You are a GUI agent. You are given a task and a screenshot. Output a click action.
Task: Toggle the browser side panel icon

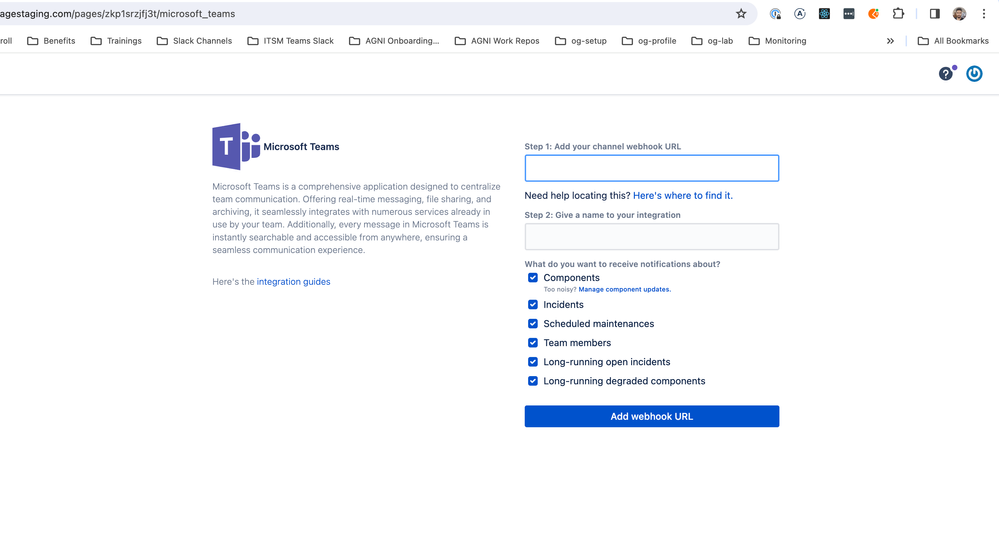pyautogui.click(x=935, y=13)
